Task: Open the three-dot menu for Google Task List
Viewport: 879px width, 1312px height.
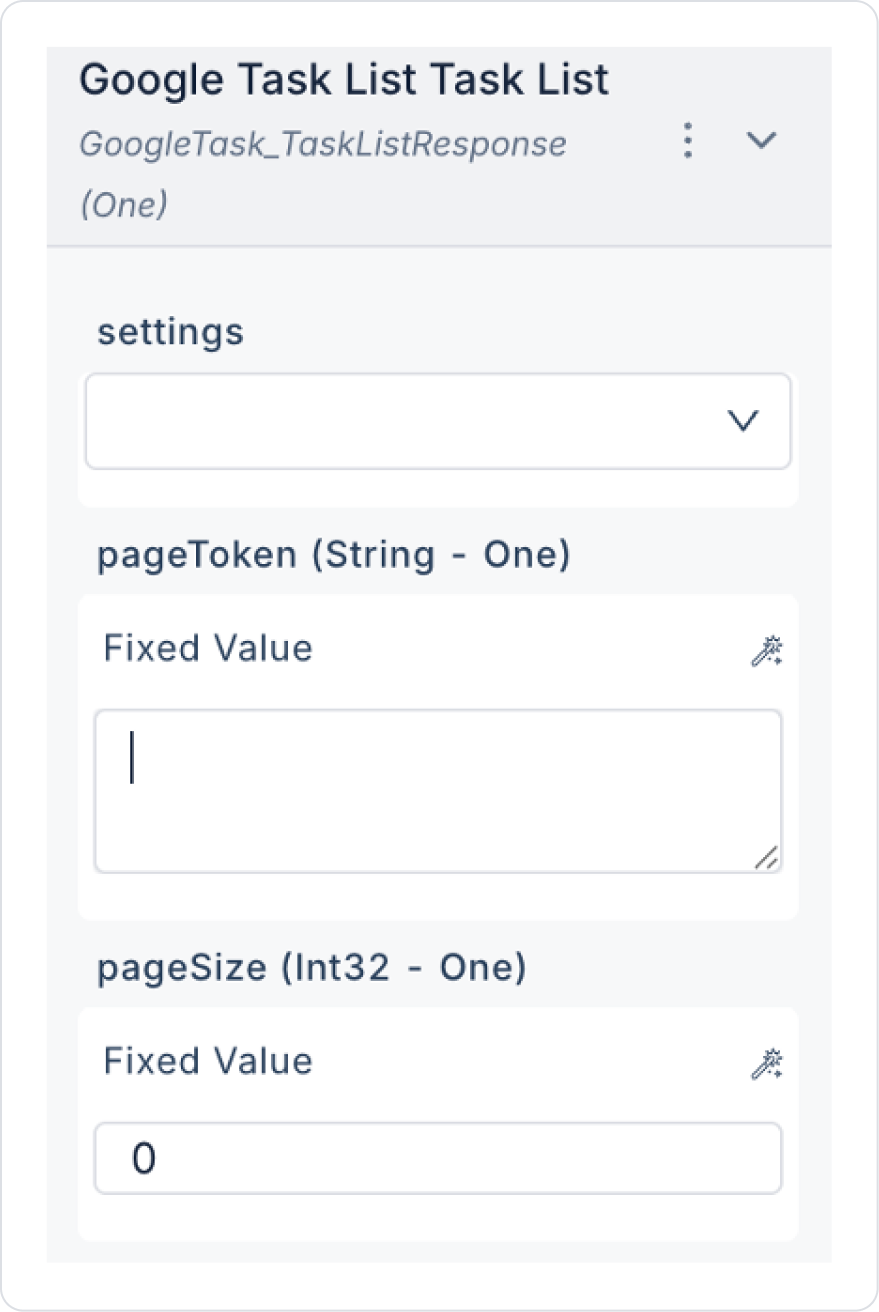Action: (x=687, y=141)
